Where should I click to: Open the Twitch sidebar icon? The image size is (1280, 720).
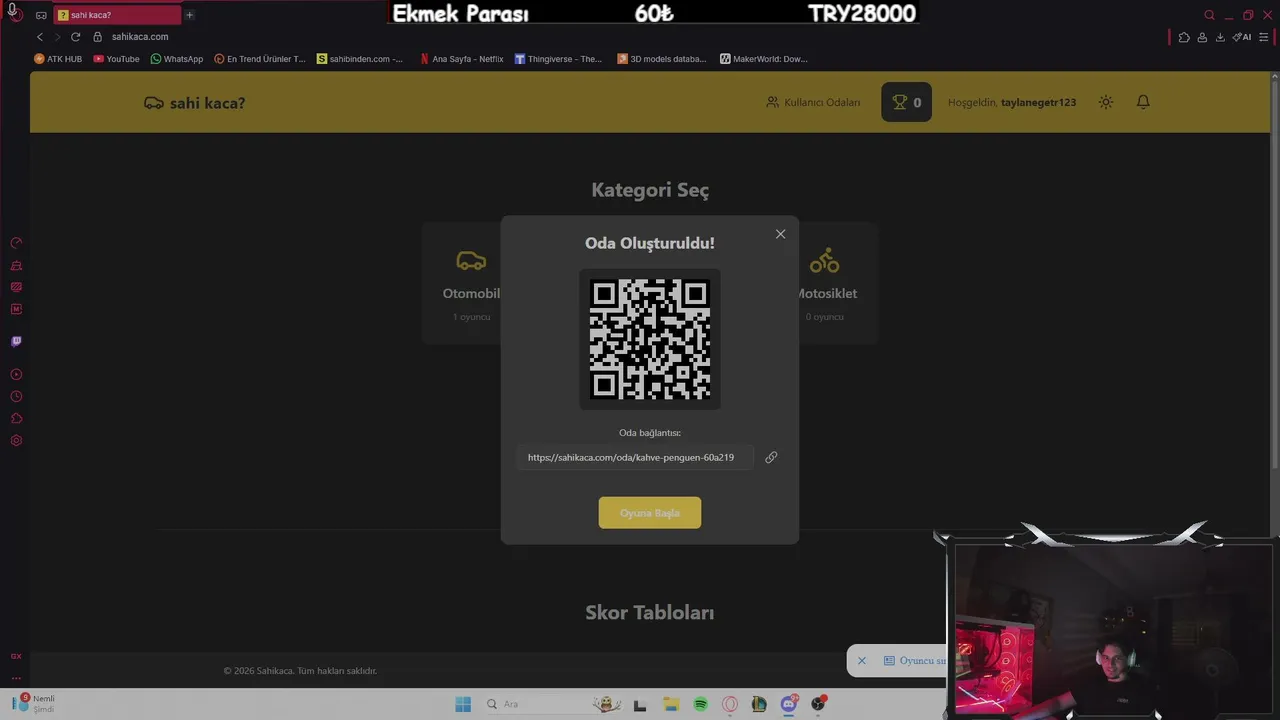point(16,341)
